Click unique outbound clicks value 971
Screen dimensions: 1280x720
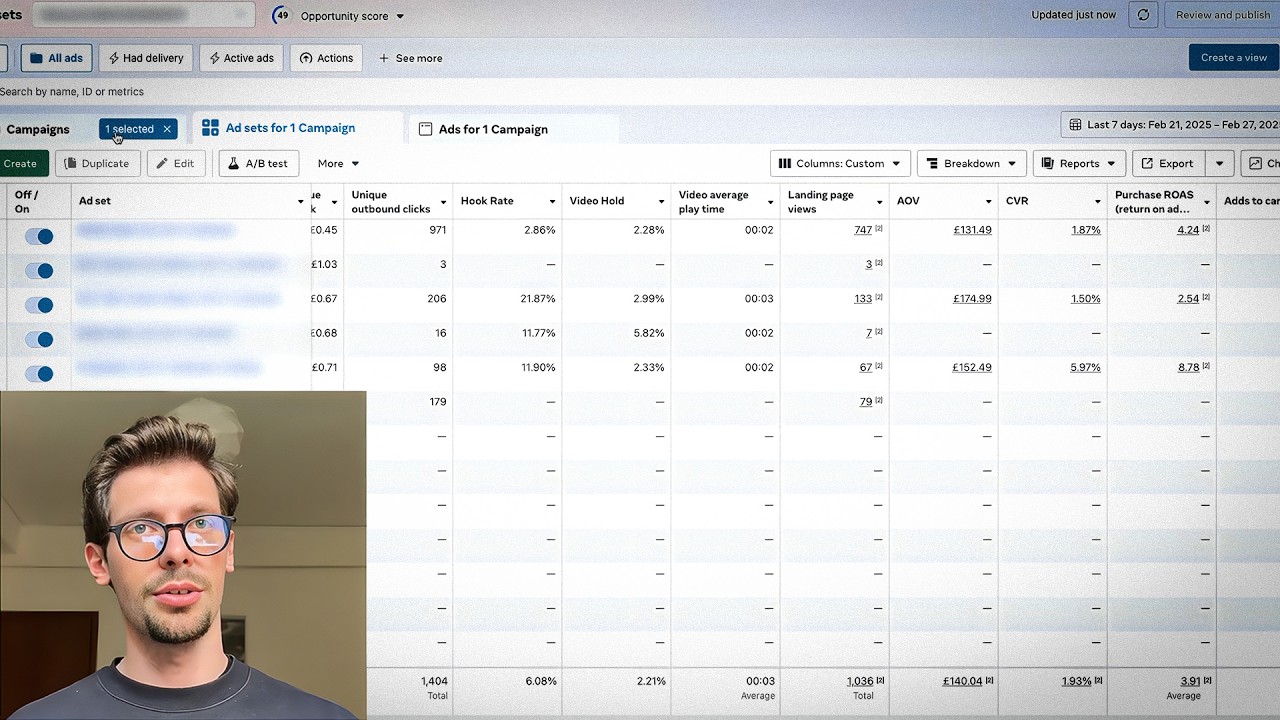point(436,230)
